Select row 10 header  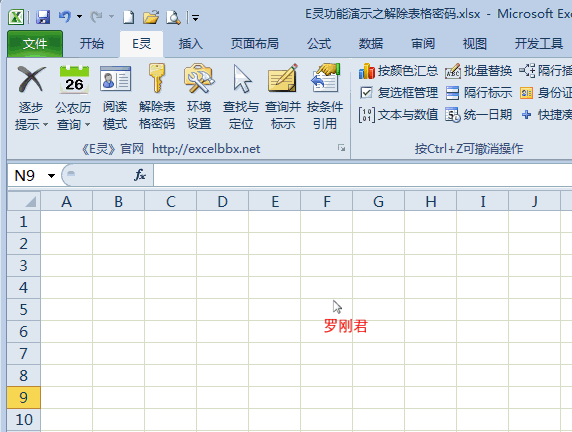click(x=24, y=420)
